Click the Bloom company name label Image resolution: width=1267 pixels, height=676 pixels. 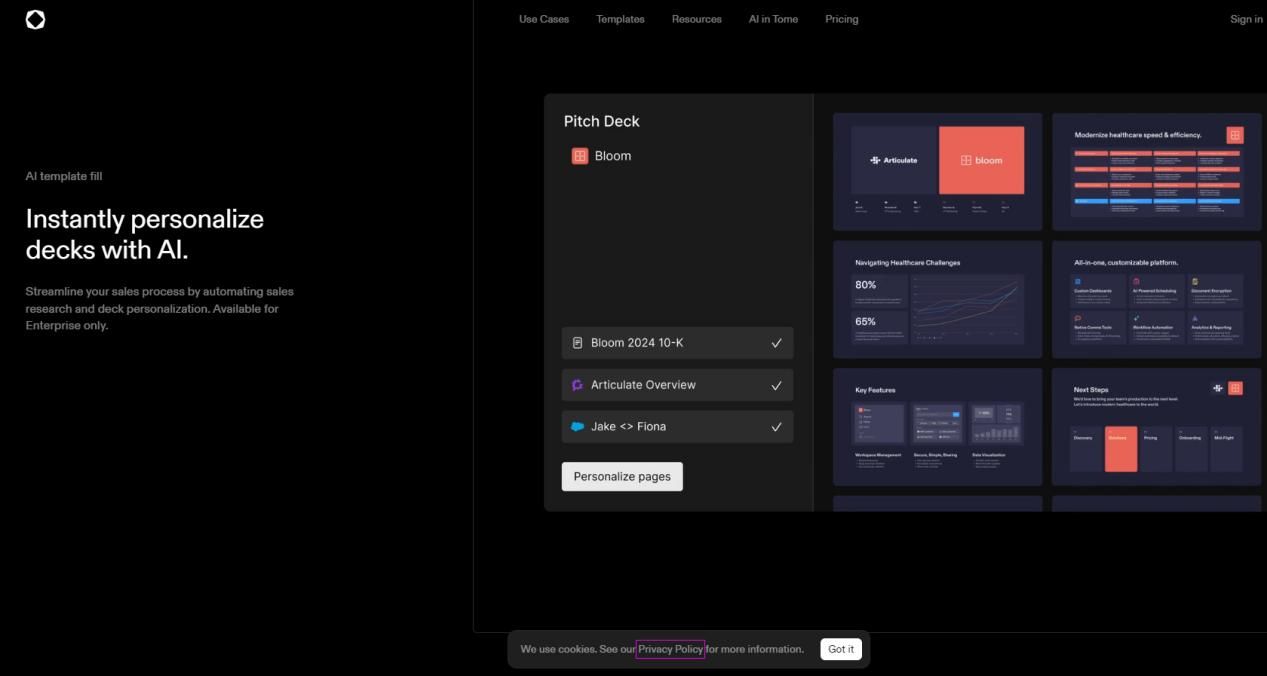coord(613,156)
